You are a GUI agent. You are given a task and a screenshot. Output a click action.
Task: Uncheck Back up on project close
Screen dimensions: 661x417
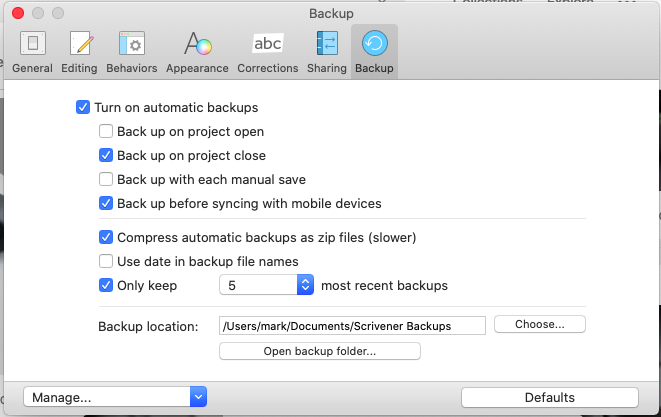[x=106, y=155]
